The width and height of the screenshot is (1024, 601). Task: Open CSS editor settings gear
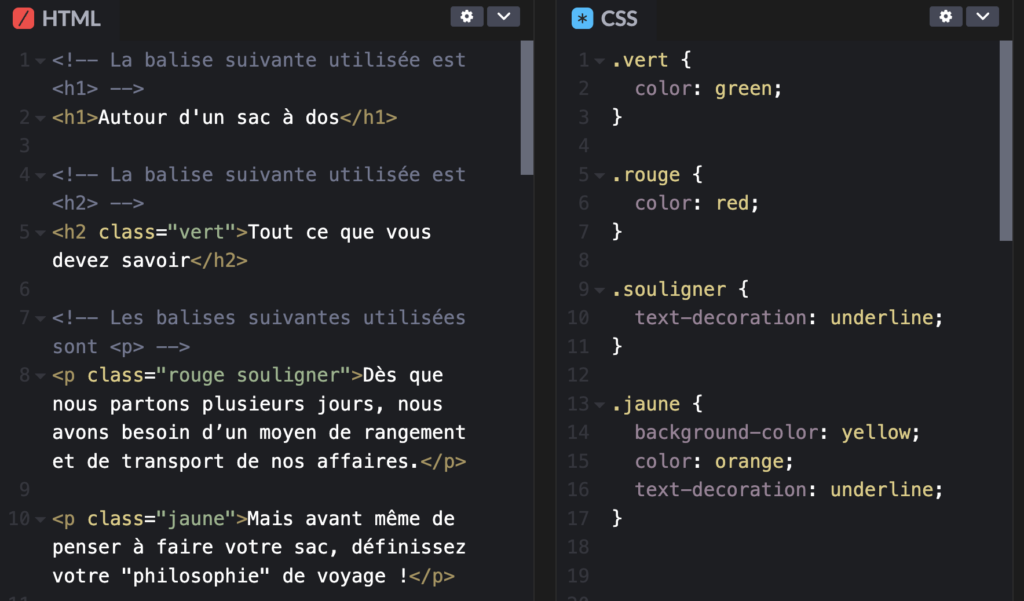[945, 16]
